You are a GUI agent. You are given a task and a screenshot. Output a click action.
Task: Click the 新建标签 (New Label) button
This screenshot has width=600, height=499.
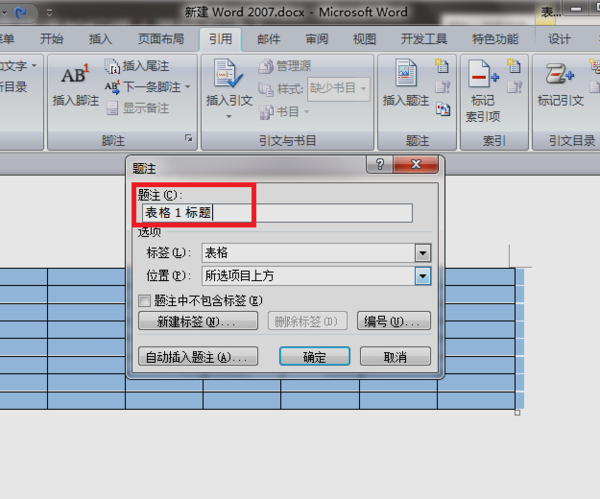(198, 321)
